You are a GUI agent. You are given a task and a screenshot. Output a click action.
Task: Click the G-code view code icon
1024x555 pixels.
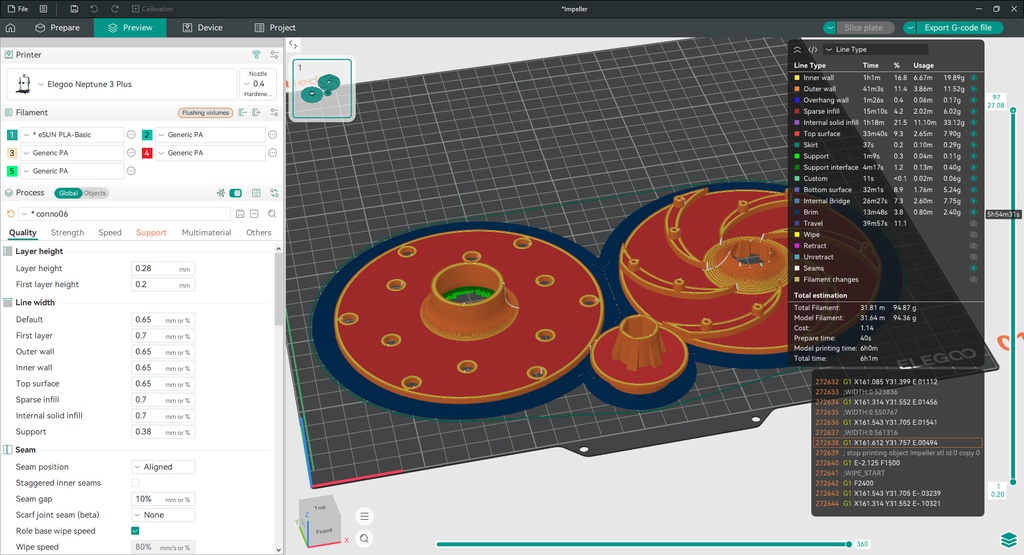812,50
